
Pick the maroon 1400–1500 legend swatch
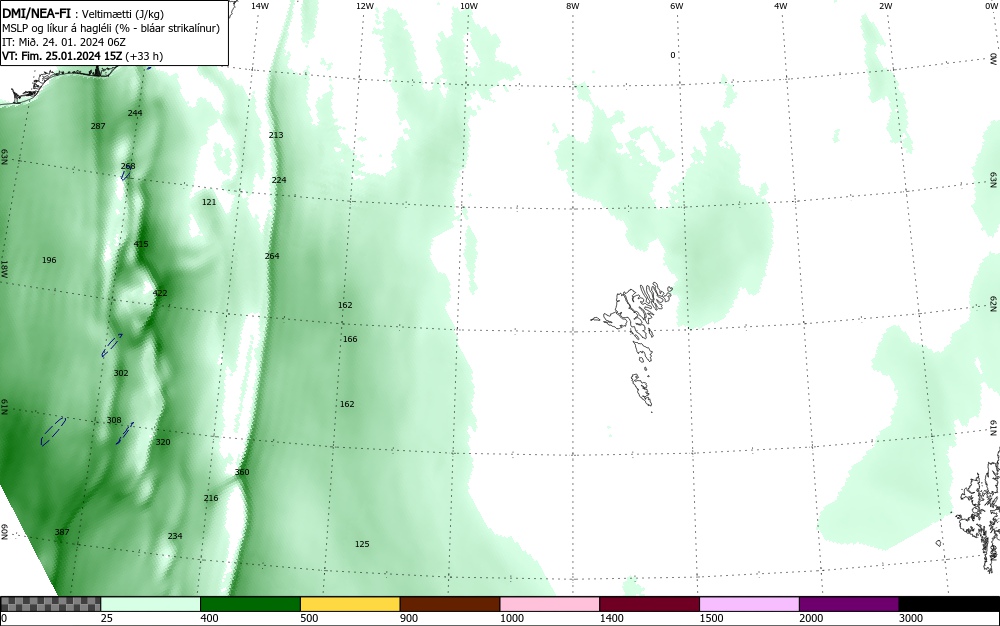click(649, 604)
